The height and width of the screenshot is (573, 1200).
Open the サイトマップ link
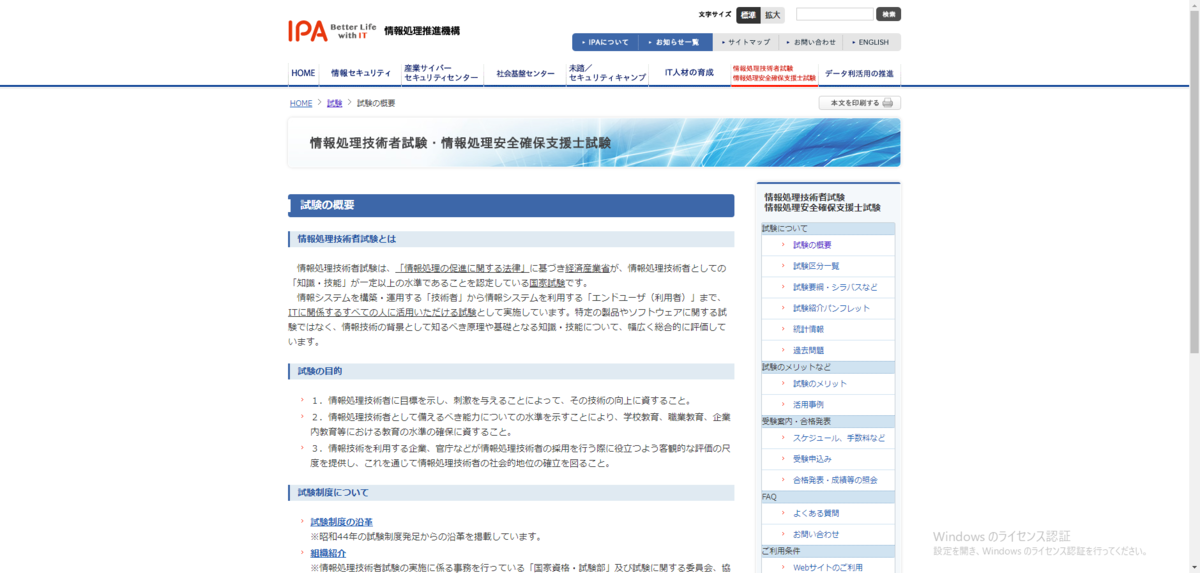coord(745,42)
